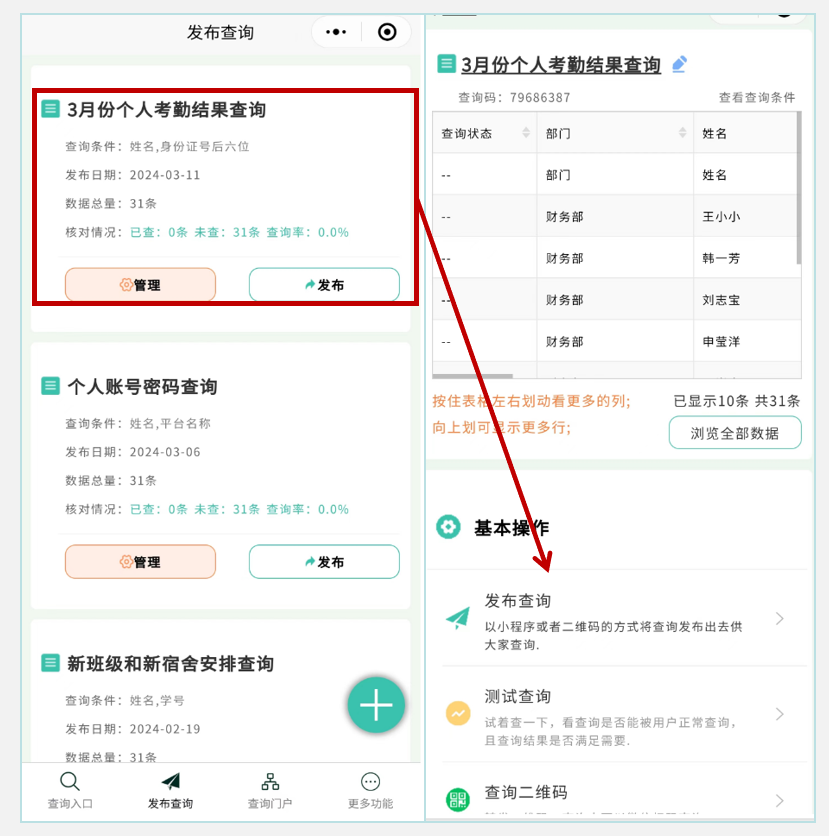Sort by the 部门 column arrows
829x836 pixels.
point(682,133)
